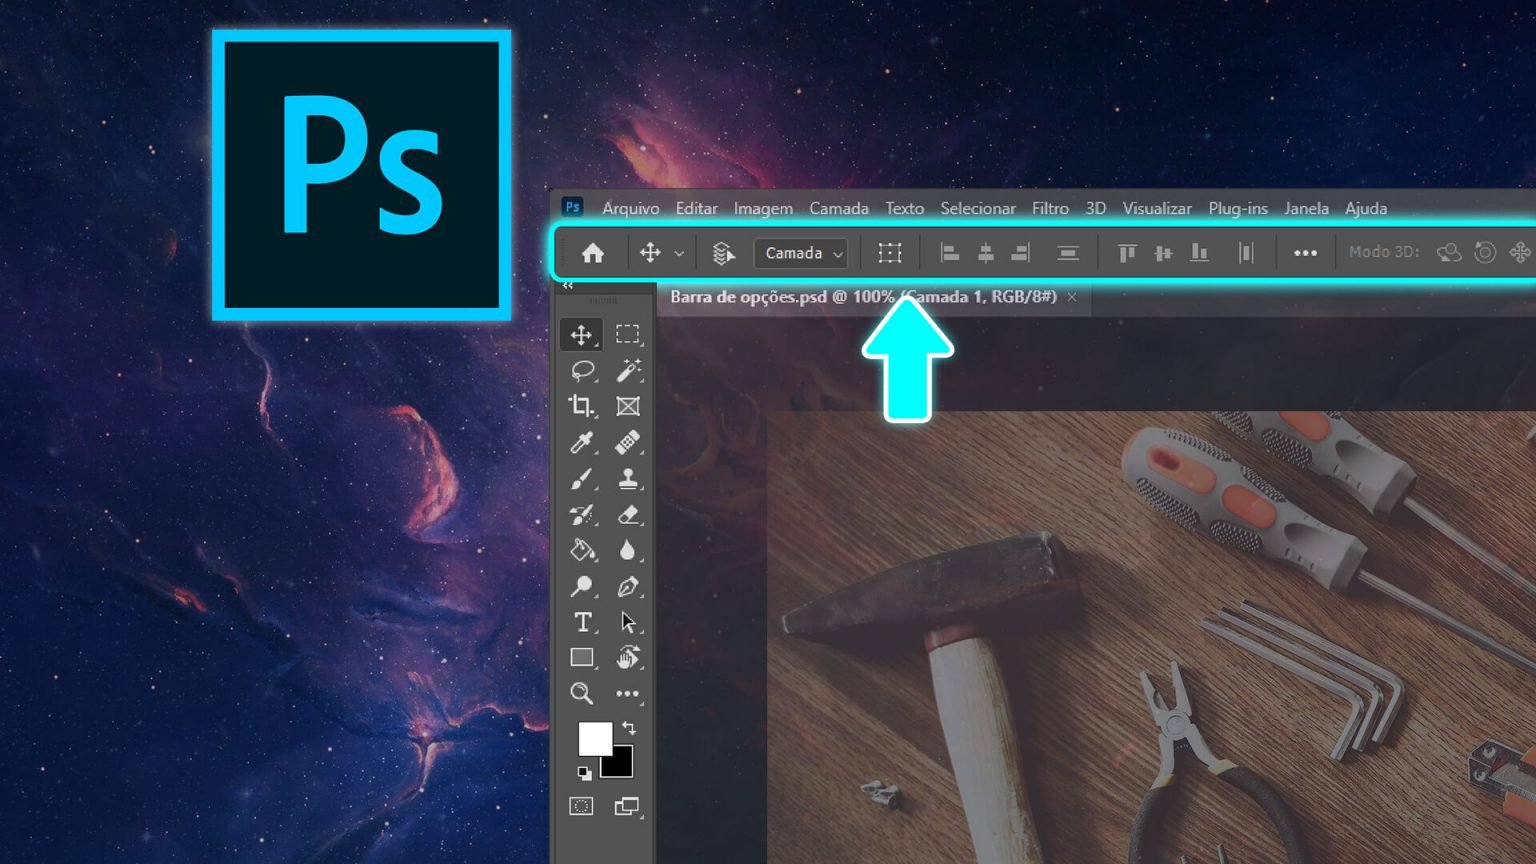This screenshot has height=864, width=1536.
Task: Select the Blur droplet tool
Action: click(627, 550)
